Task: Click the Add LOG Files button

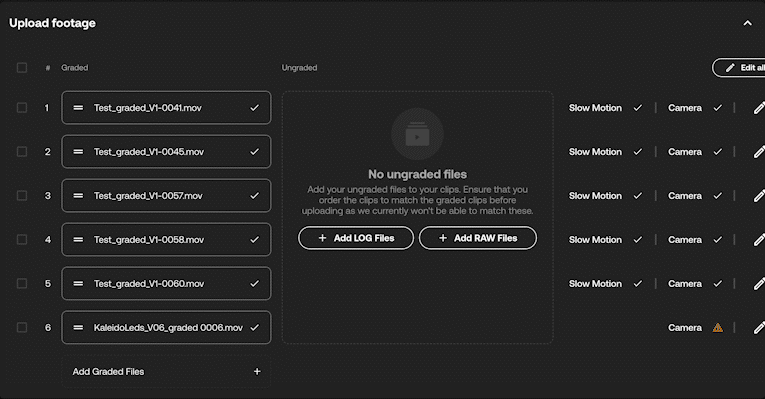Action: pyautogui.click(x=356, y=238)
